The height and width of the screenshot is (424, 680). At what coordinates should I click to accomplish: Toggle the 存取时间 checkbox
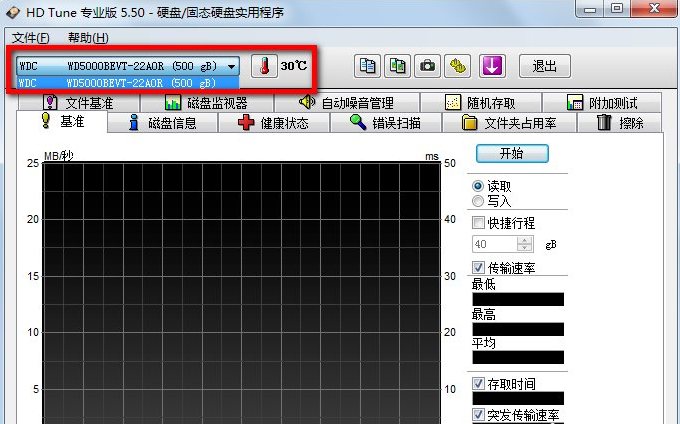[x=478, y=383]
